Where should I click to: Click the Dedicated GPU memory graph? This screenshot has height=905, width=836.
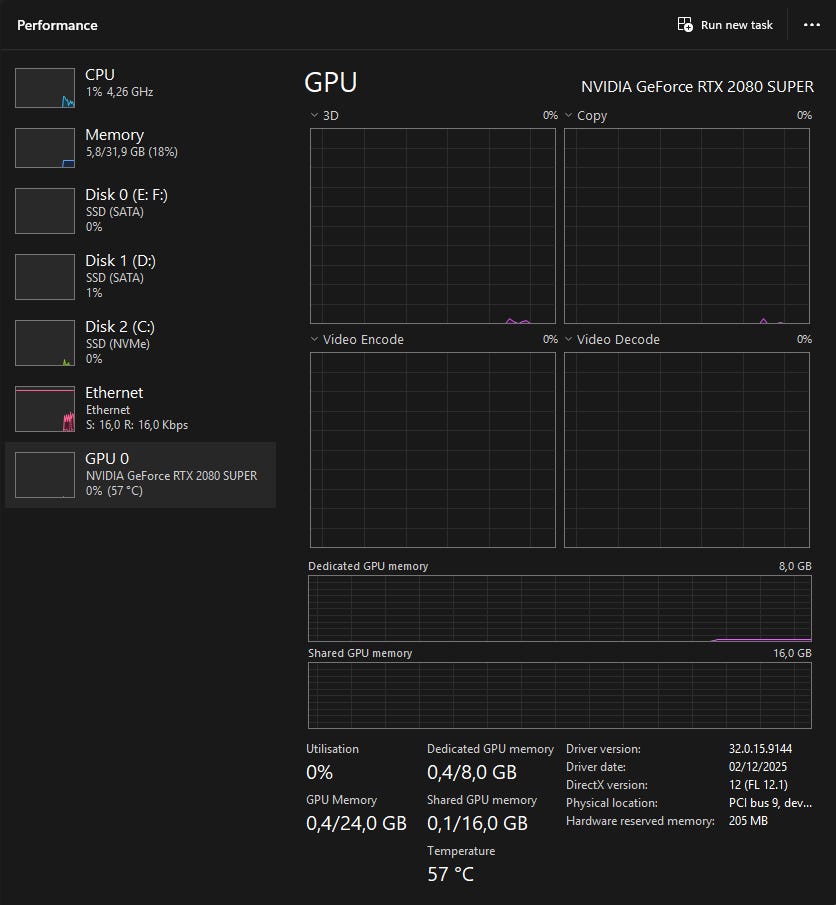click(559, 608)
